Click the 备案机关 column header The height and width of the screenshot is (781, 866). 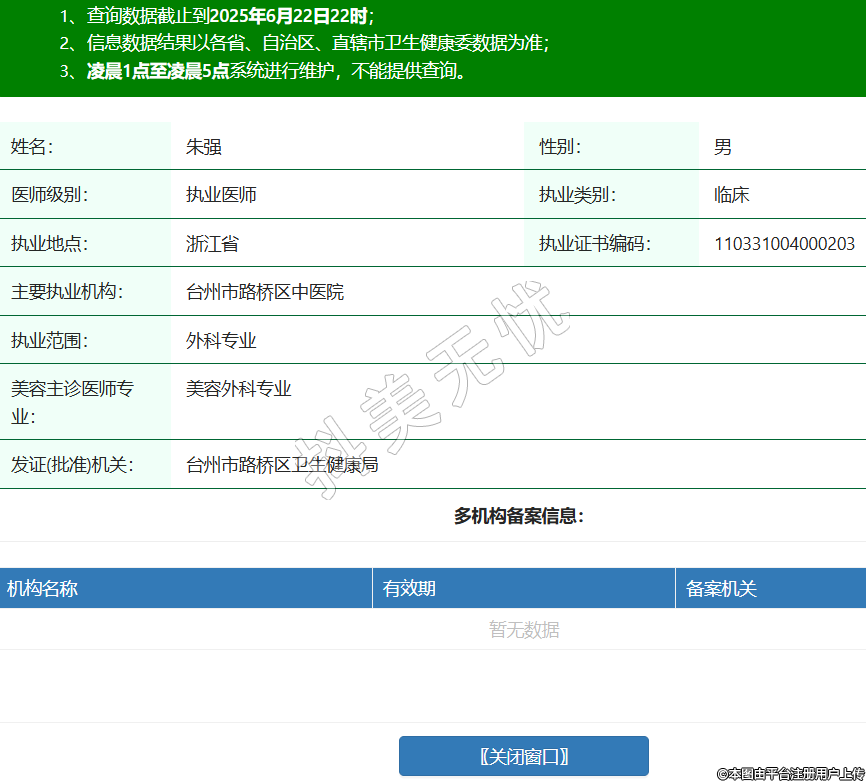tap(721, 589)
